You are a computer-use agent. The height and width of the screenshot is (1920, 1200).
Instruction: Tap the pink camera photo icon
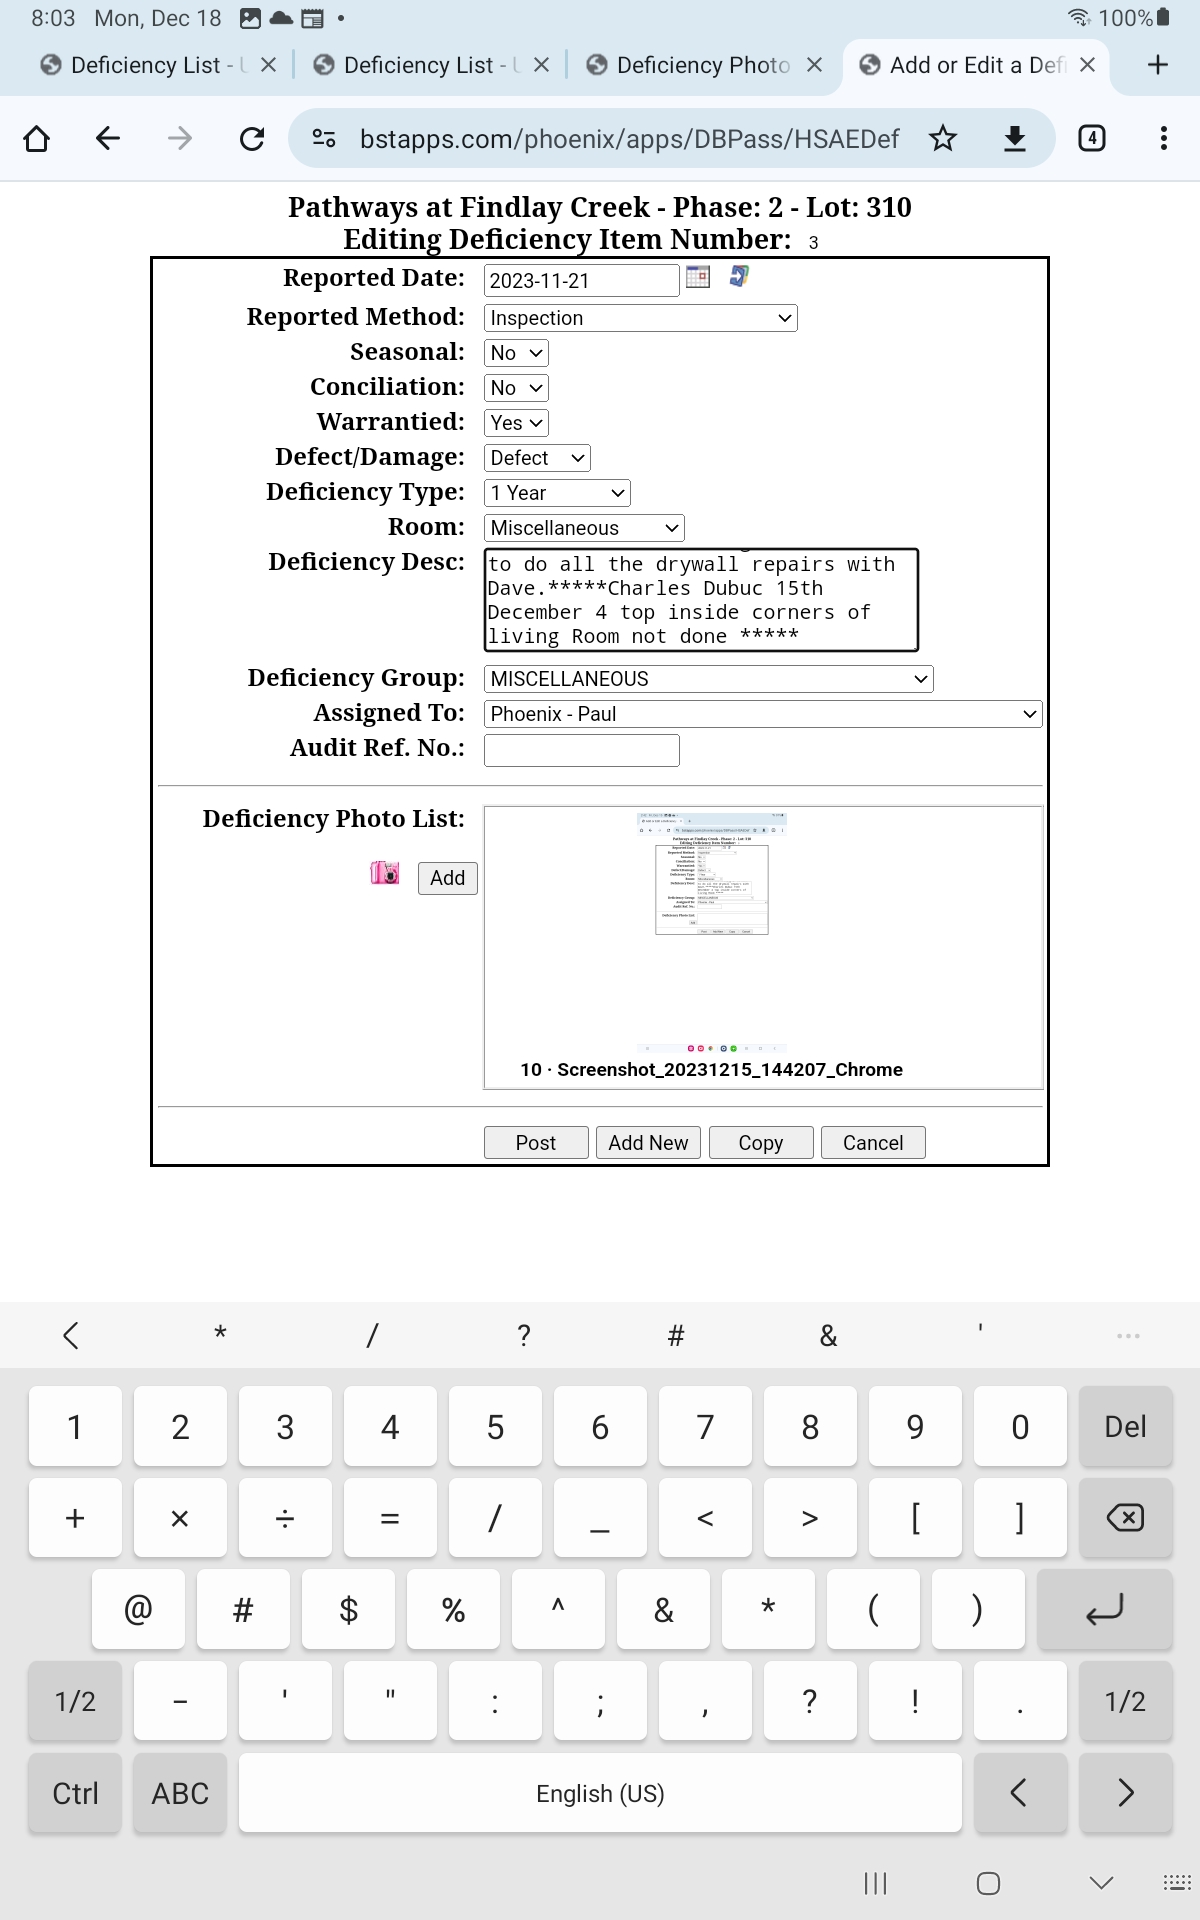click(x=385, y=873)
